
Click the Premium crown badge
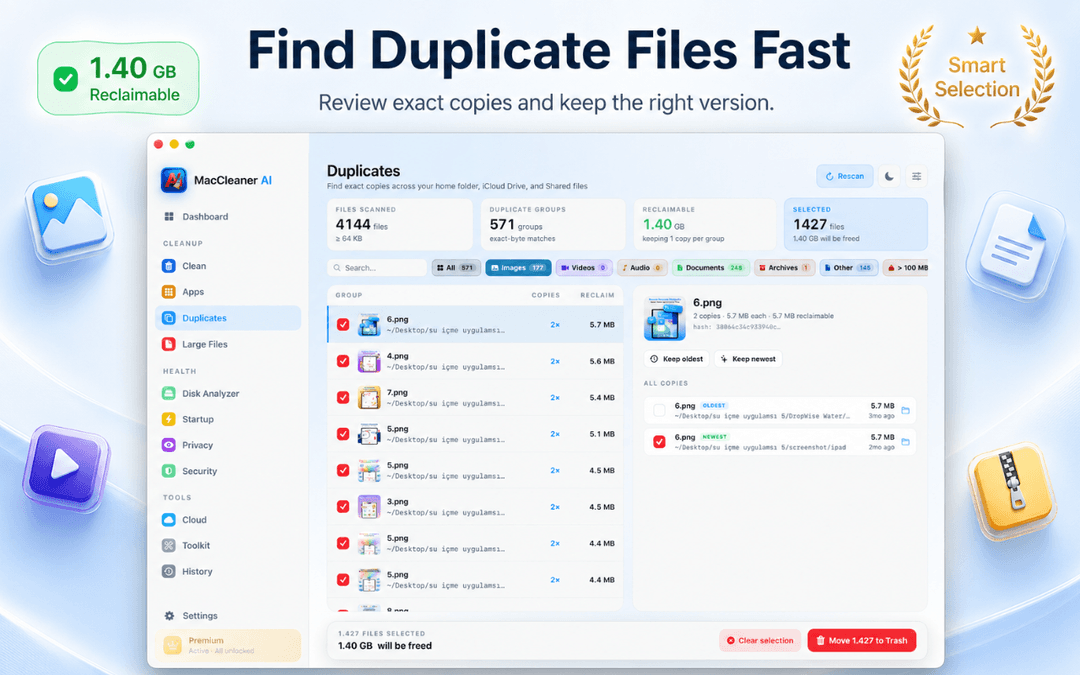click(172, 645)
